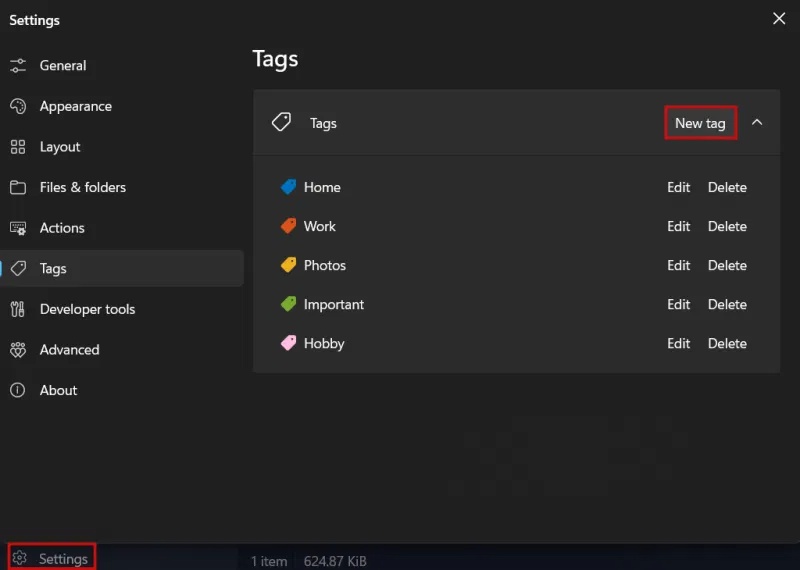Click the About info icon
The image size is (800, 570).
click(17, 390)
